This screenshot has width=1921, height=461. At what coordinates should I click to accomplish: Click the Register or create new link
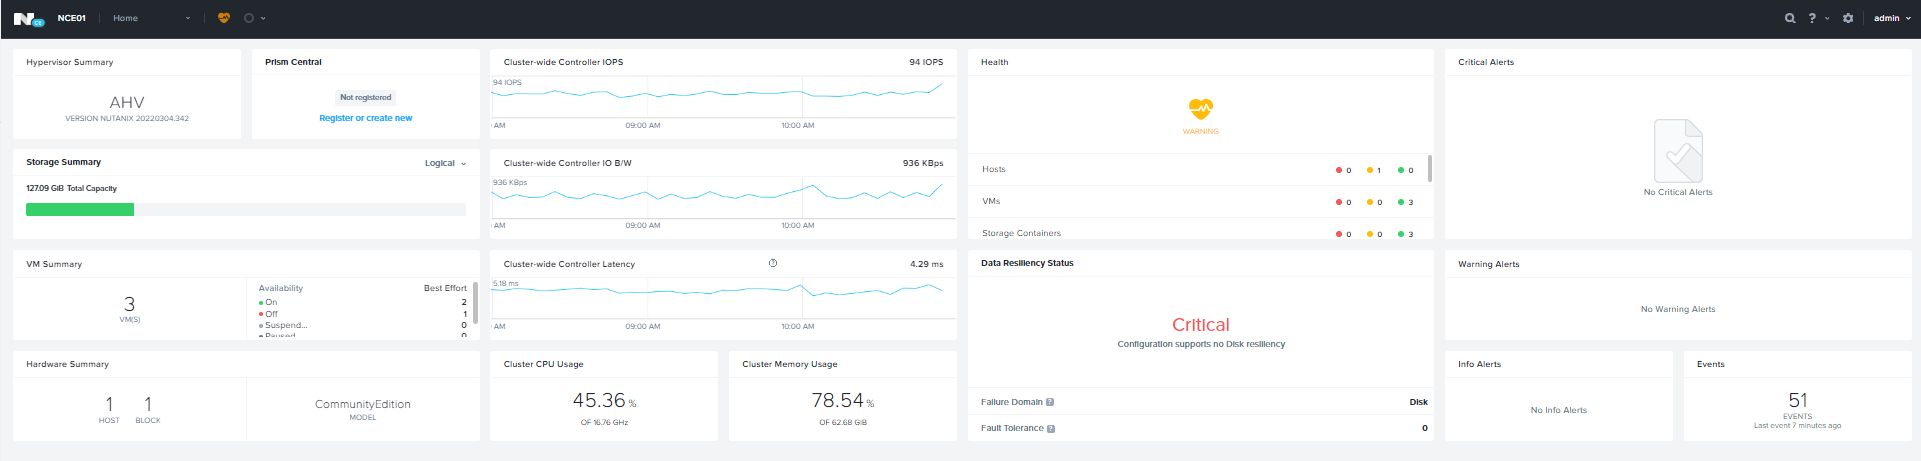point(365,118)
